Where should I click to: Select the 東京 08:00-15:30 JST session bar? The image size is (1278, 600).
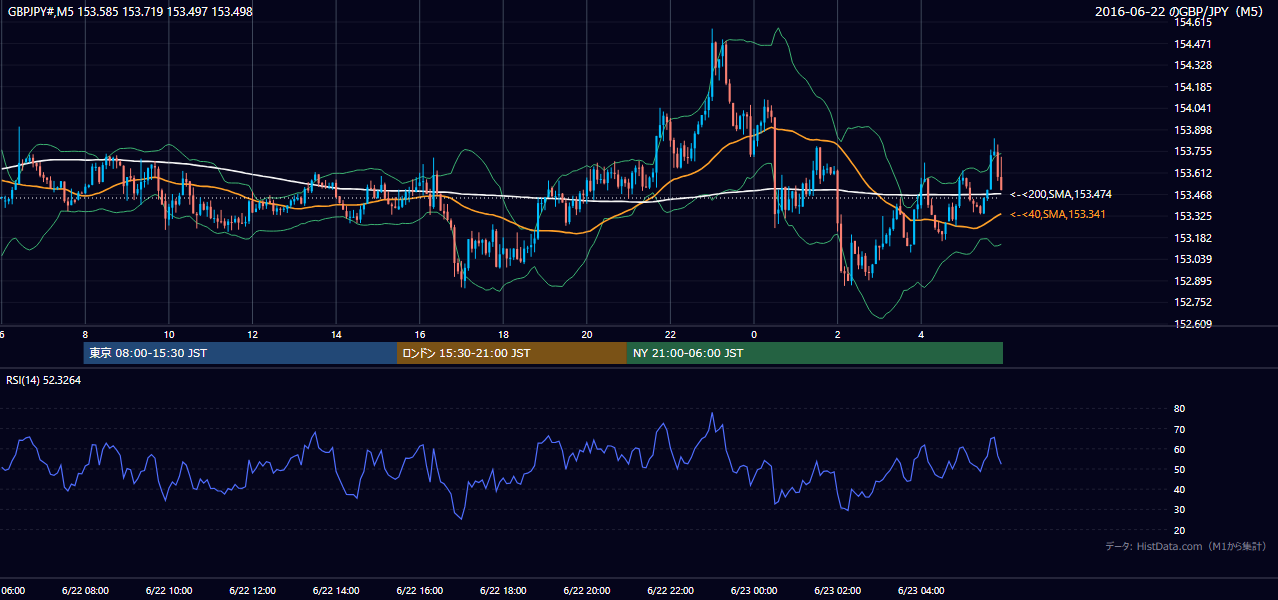[x=240, y=353]
